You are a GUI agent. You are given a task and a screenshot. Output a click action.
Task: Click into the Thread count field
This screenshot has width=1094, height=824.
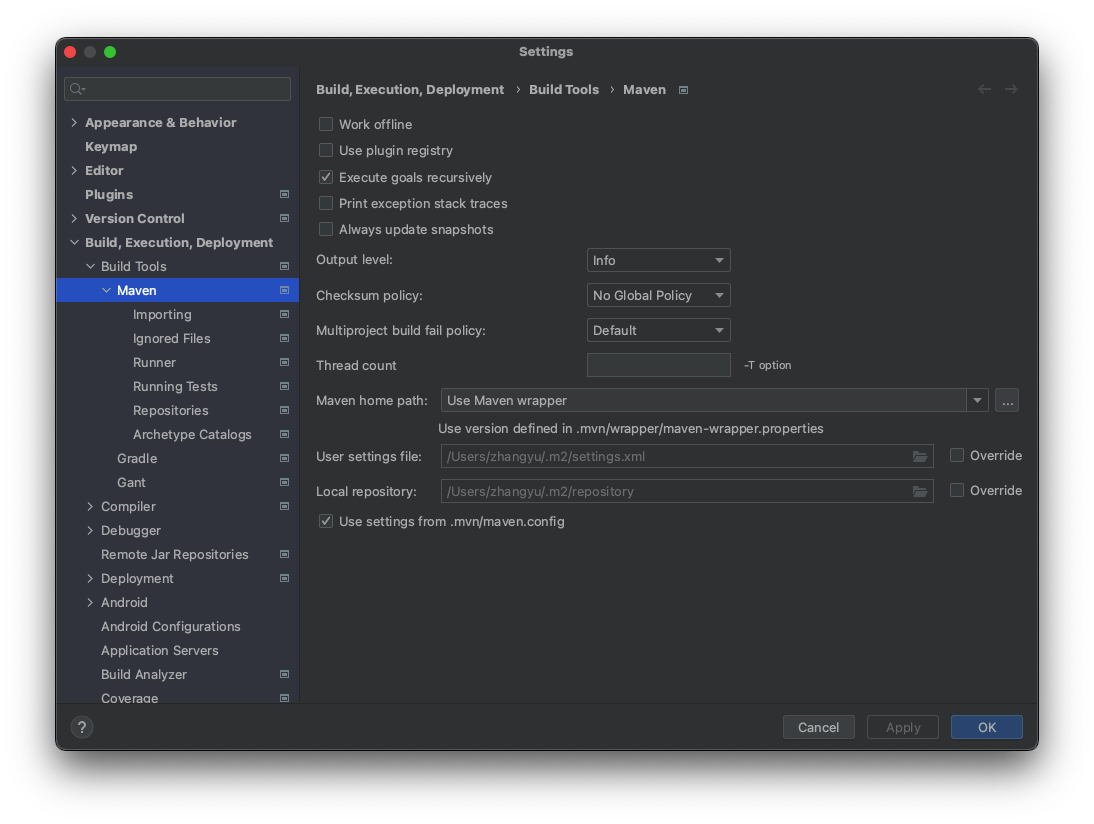coord(659,365)
